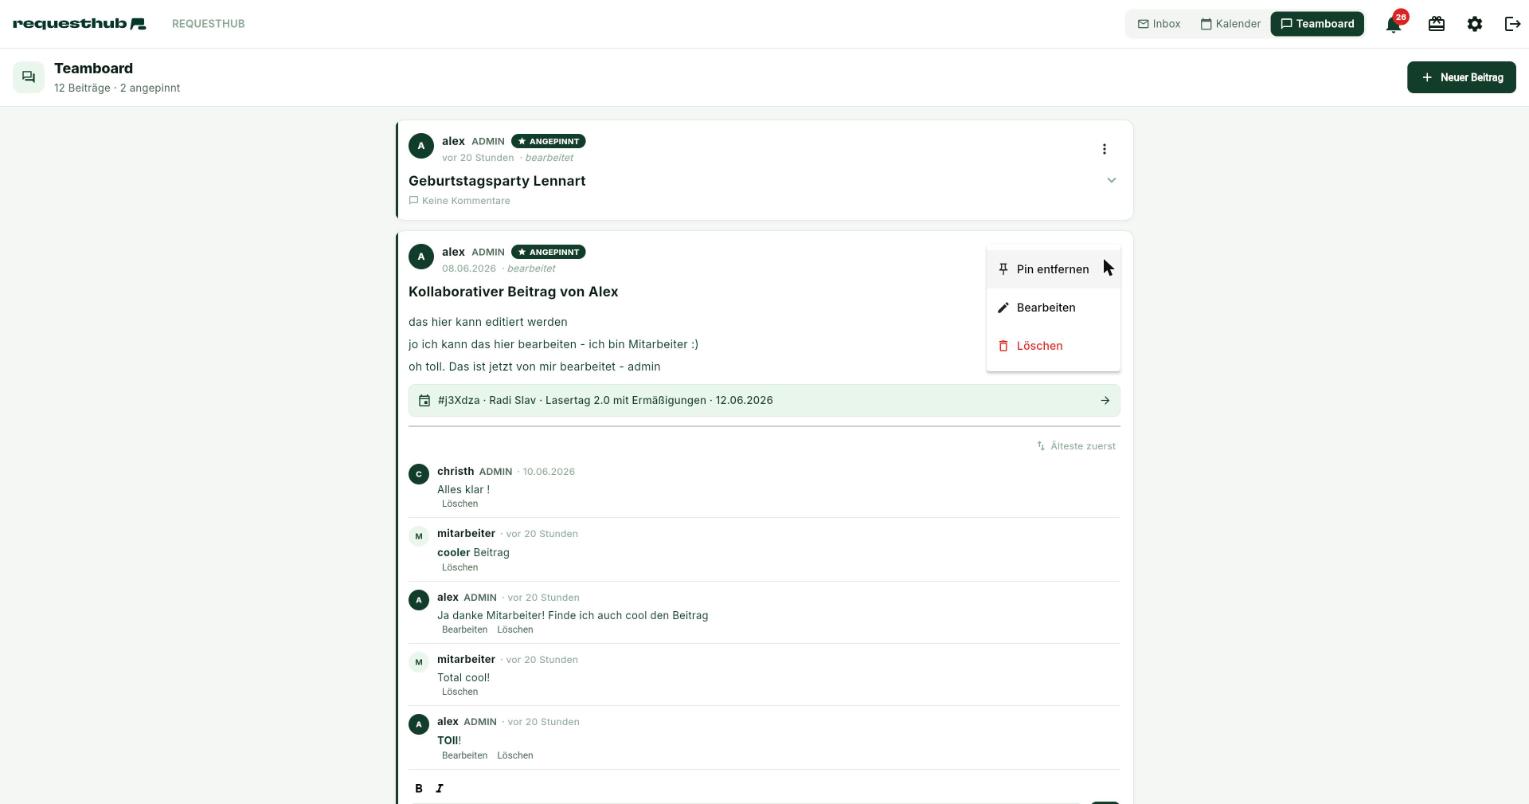This screenshot has width=1529, height=804.
Task: Click mitarbeiter avatar on 'cooler Beitrag' comment
Action: [418, 536]
